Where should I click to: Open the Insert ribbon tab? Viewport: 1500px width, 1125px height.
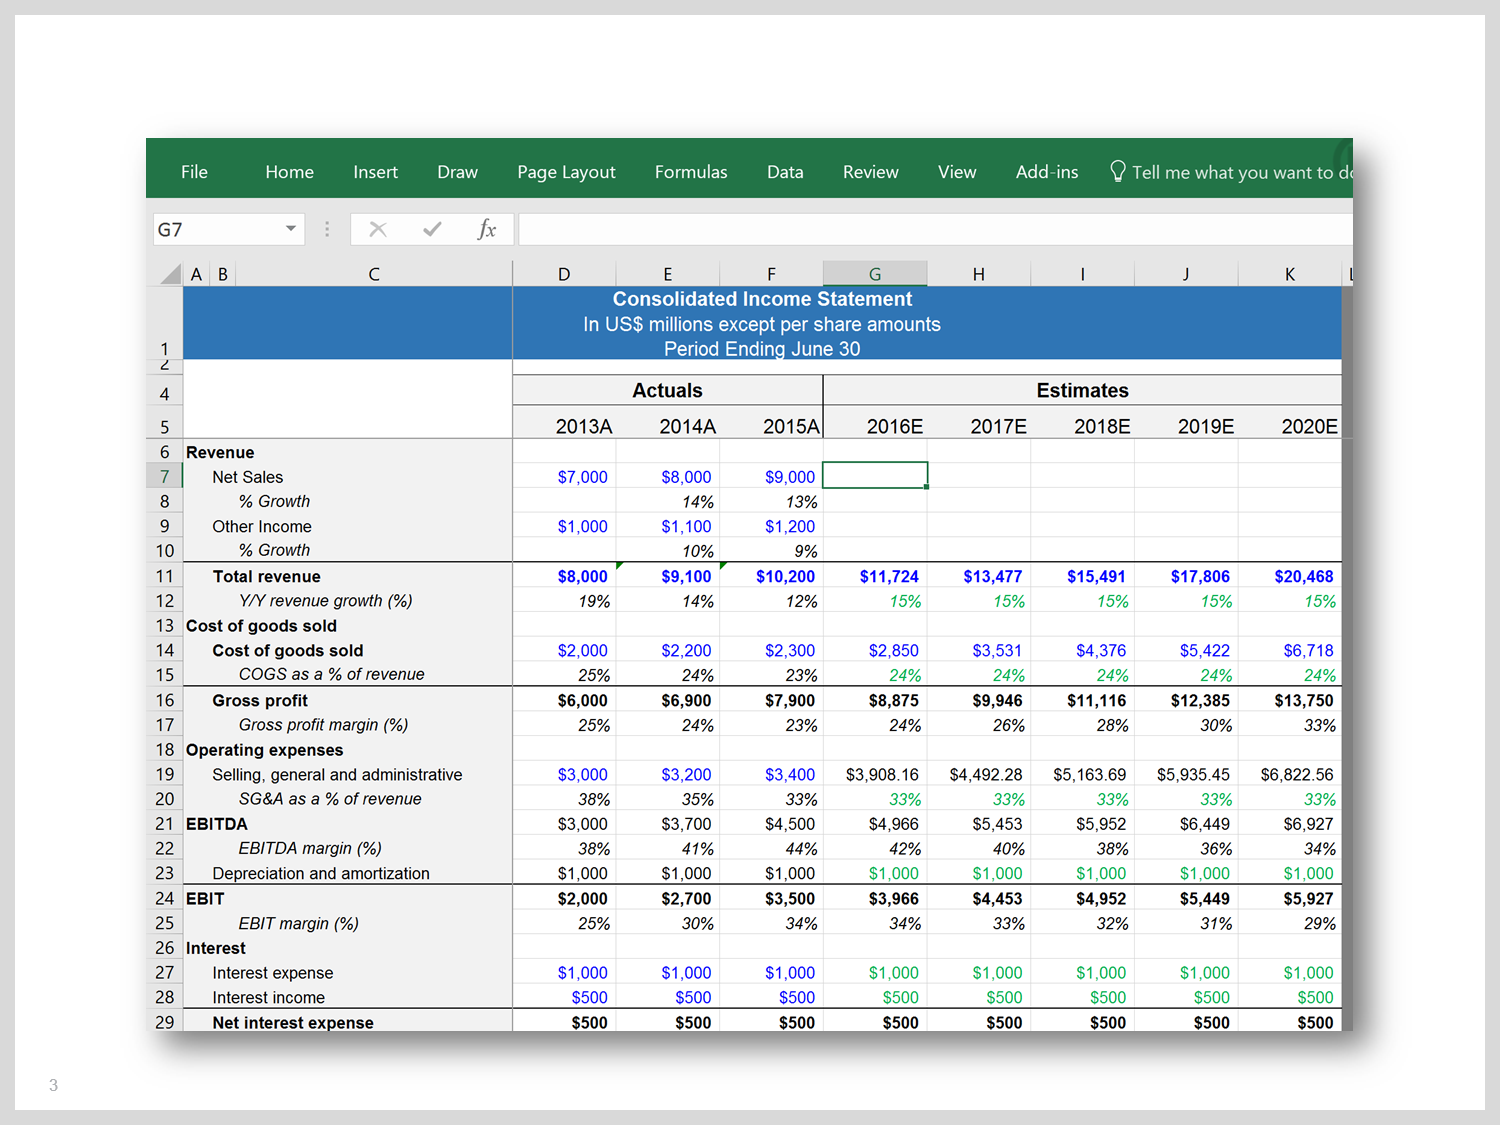375,172
